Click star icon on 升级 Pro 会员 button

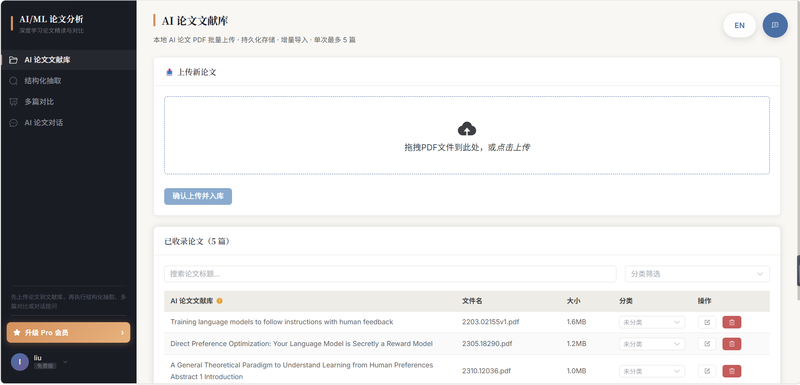(17, 332)
